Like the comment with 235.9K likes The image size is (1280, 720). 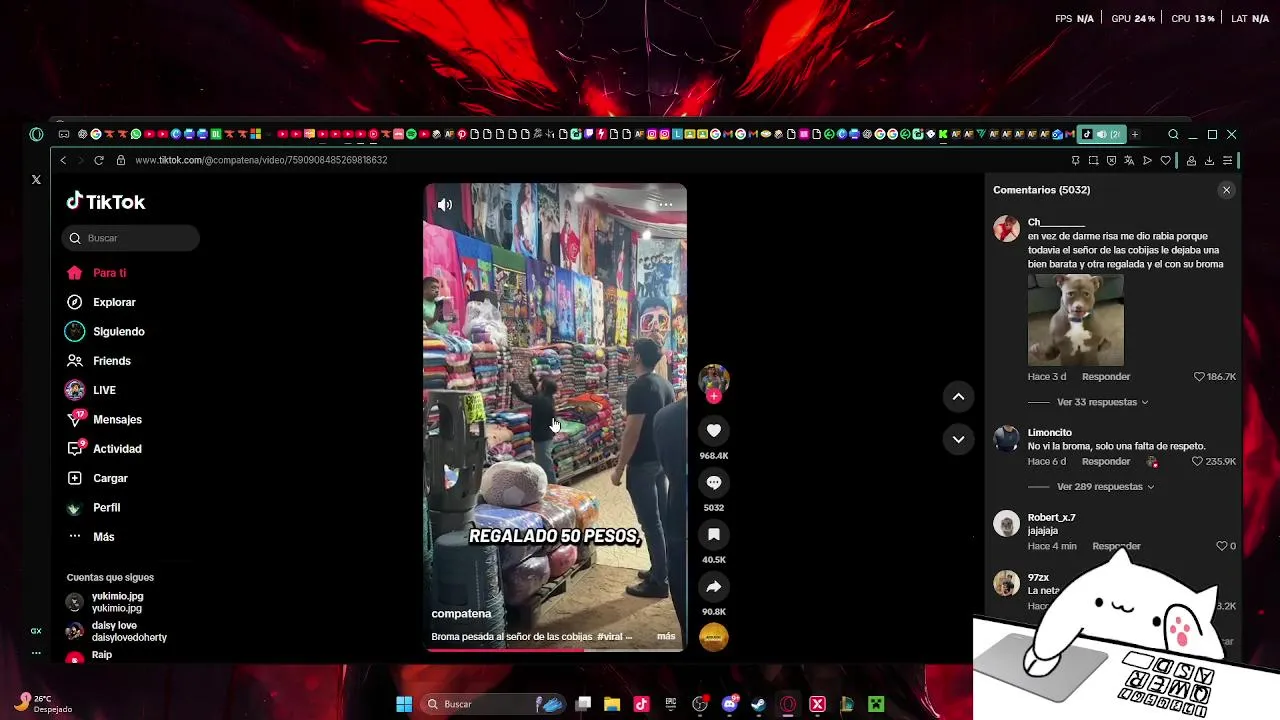click(1198, 462)
